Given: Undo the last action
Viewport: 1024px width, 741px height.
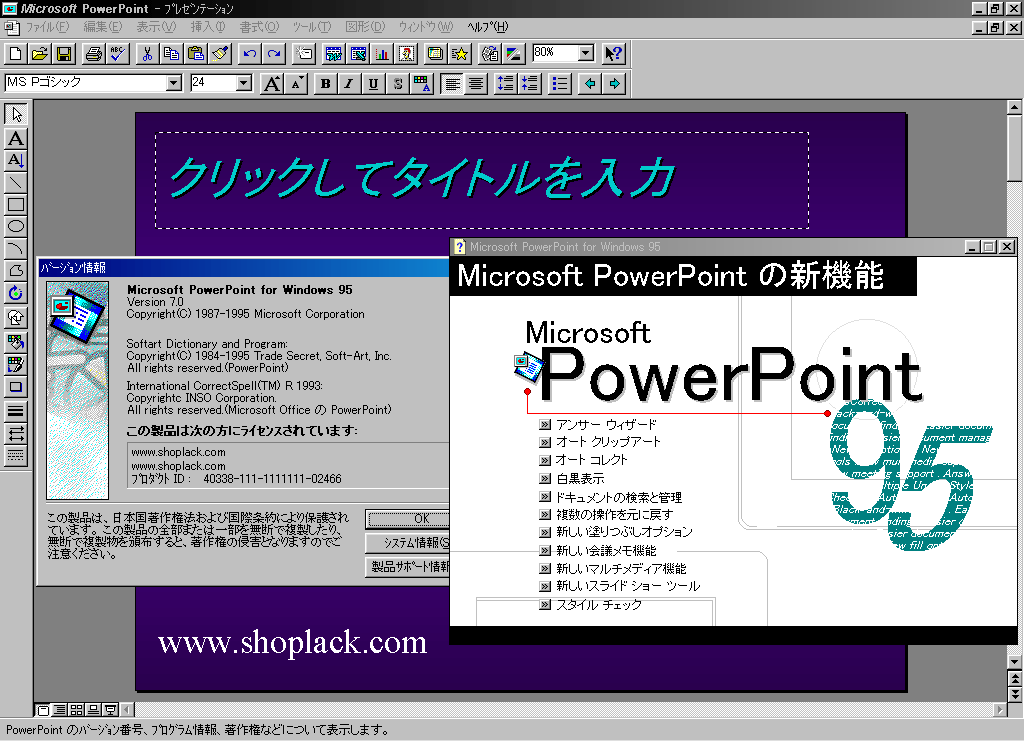Looking at the screenshot, I should tap(249, 54).
